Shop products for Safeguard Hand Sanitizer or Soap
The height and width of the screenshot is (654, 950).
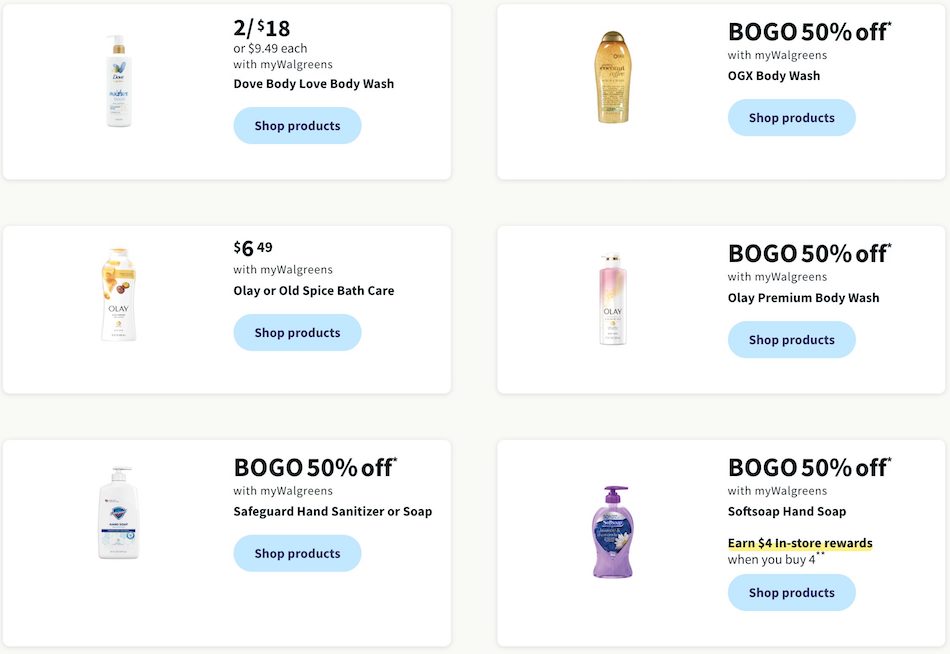297,553
